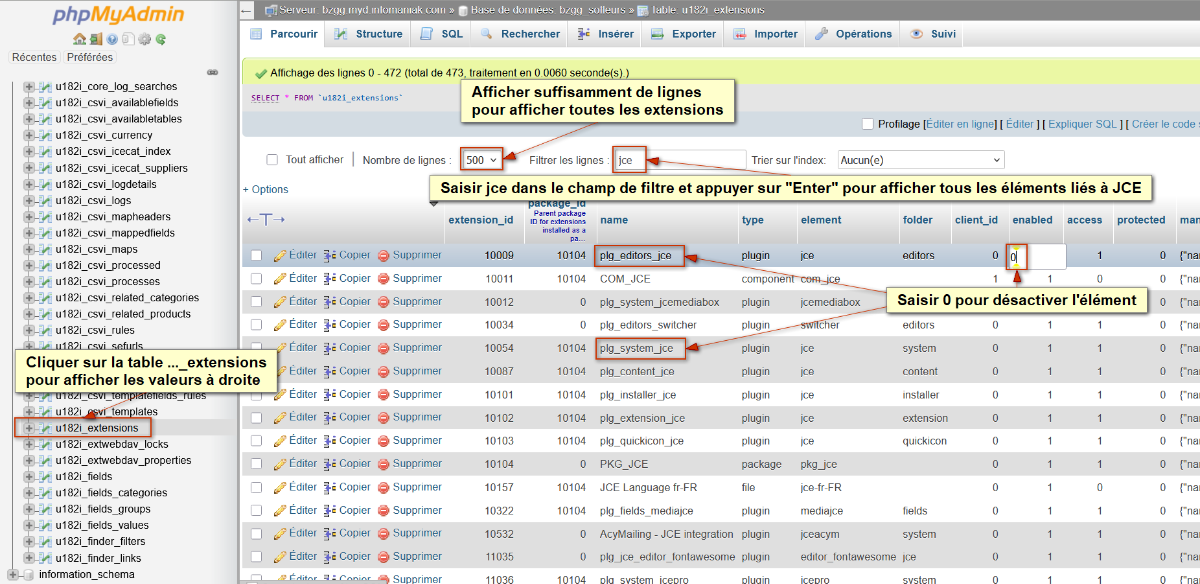Click table icon beside u182i_finder_links
Screen dimensions: 1200x584
(x=45, y=558)
